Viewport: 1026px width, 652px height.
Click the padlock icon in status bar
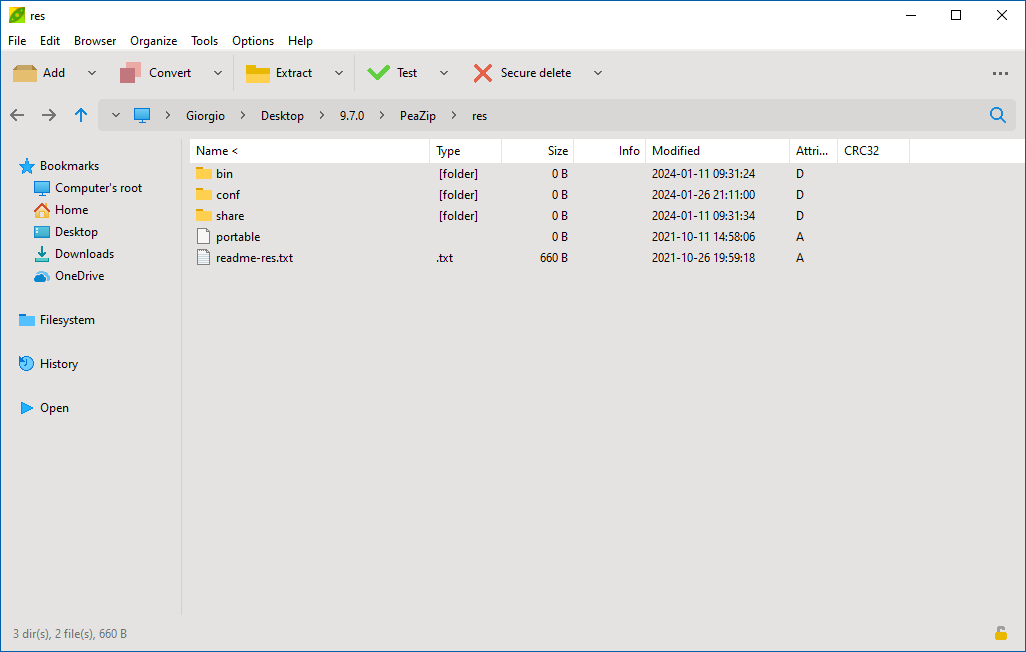[x=1000, y=633]
